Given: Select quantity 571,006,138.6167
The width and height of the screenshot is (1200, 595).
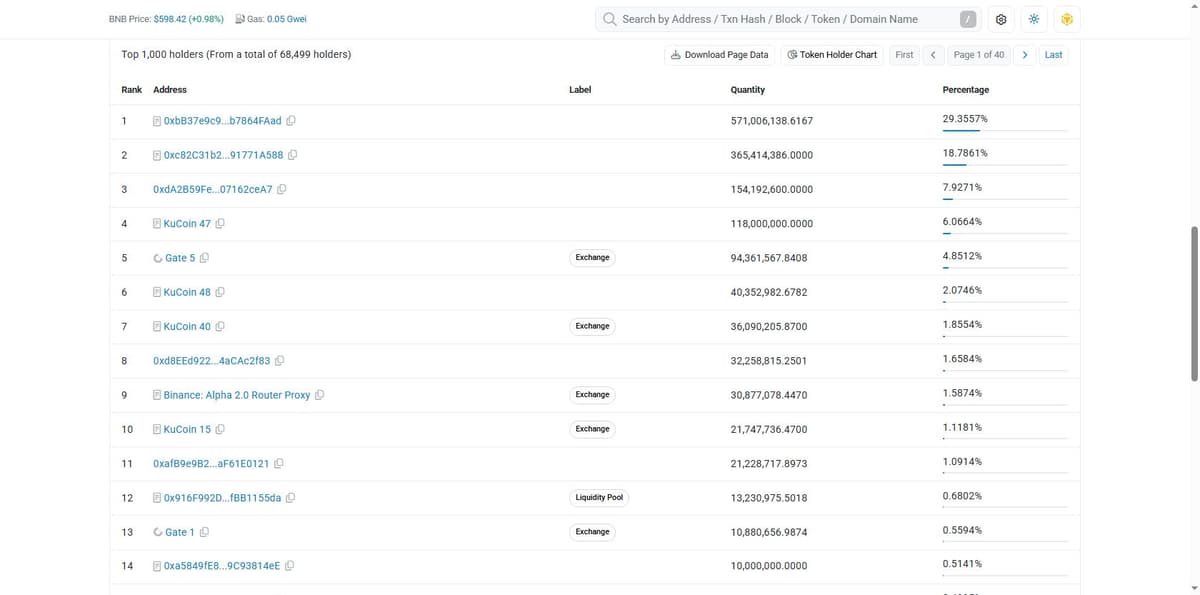Looking at the screenshot, I should point(772,121).
